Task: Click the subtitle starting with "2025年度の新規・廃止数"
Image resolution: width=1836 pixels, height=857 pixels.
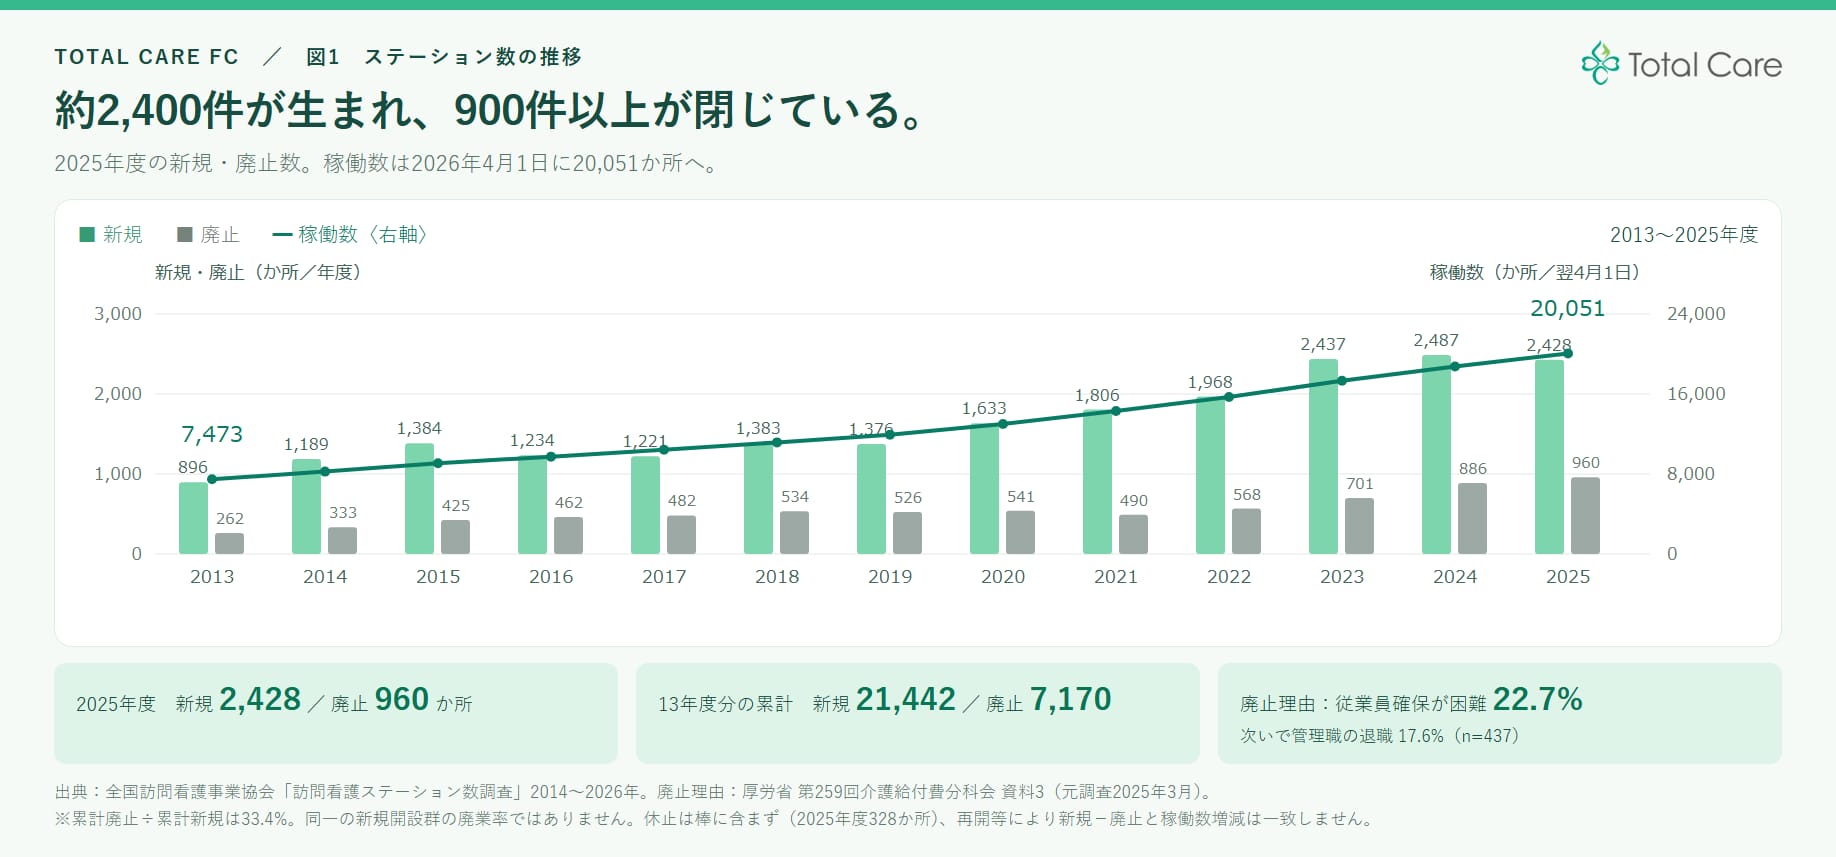Action: (x=387, y=163)
